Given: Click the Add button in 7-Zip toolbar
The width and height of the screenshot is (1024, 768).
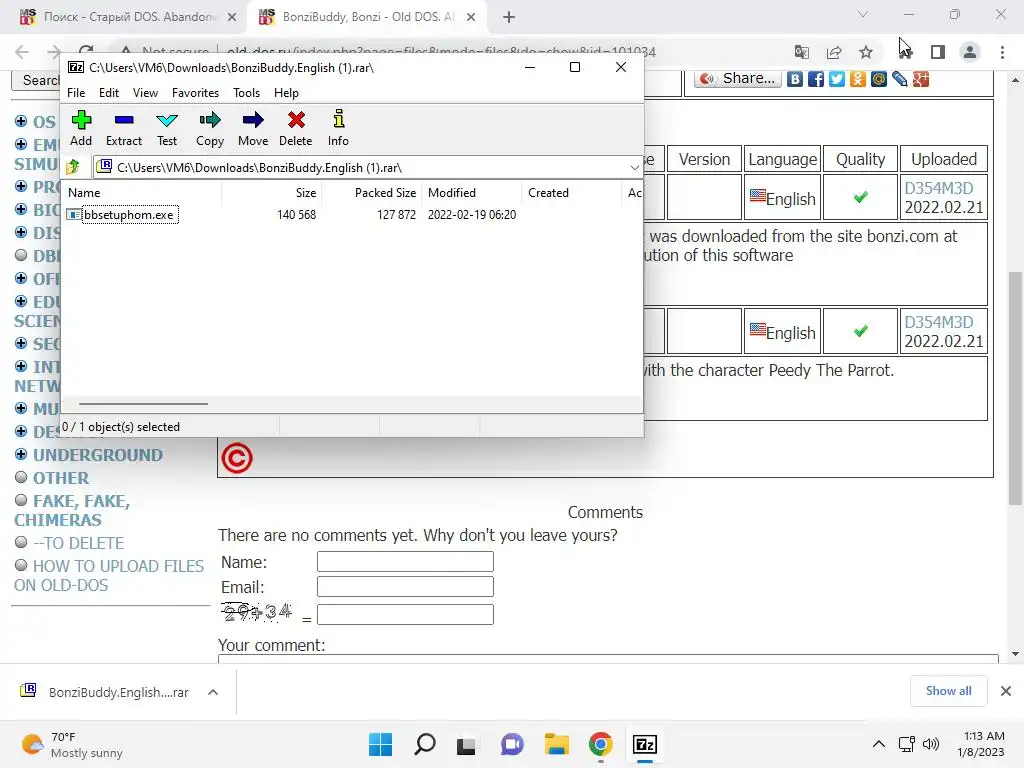Looking at the screenshot, I should pyautogui.click(x=81, y=129).
